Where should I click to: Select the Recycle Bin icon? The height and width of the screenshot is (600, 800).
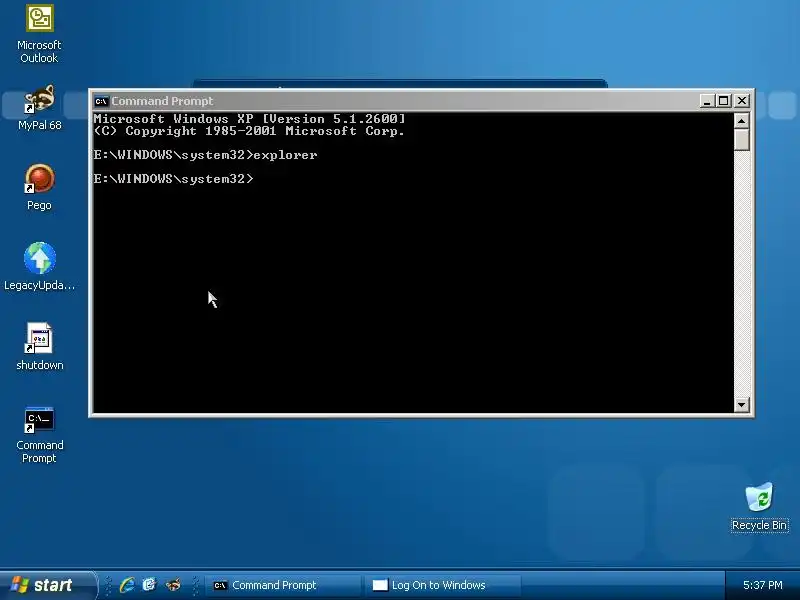coord(759,507)
